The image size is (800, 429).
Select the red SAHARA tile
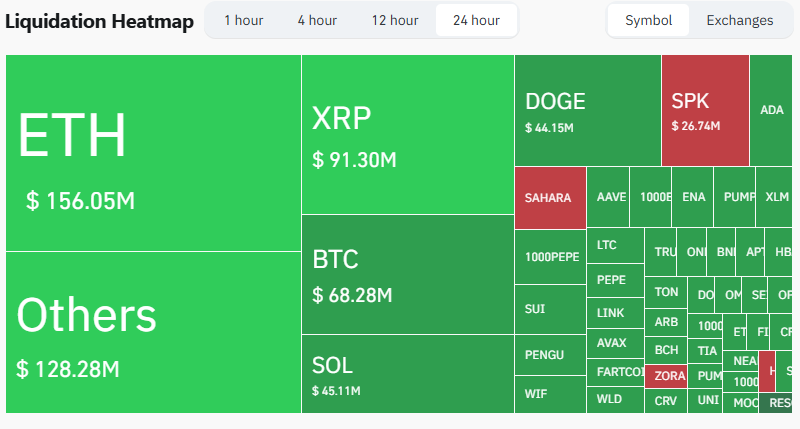click(549, 198)
